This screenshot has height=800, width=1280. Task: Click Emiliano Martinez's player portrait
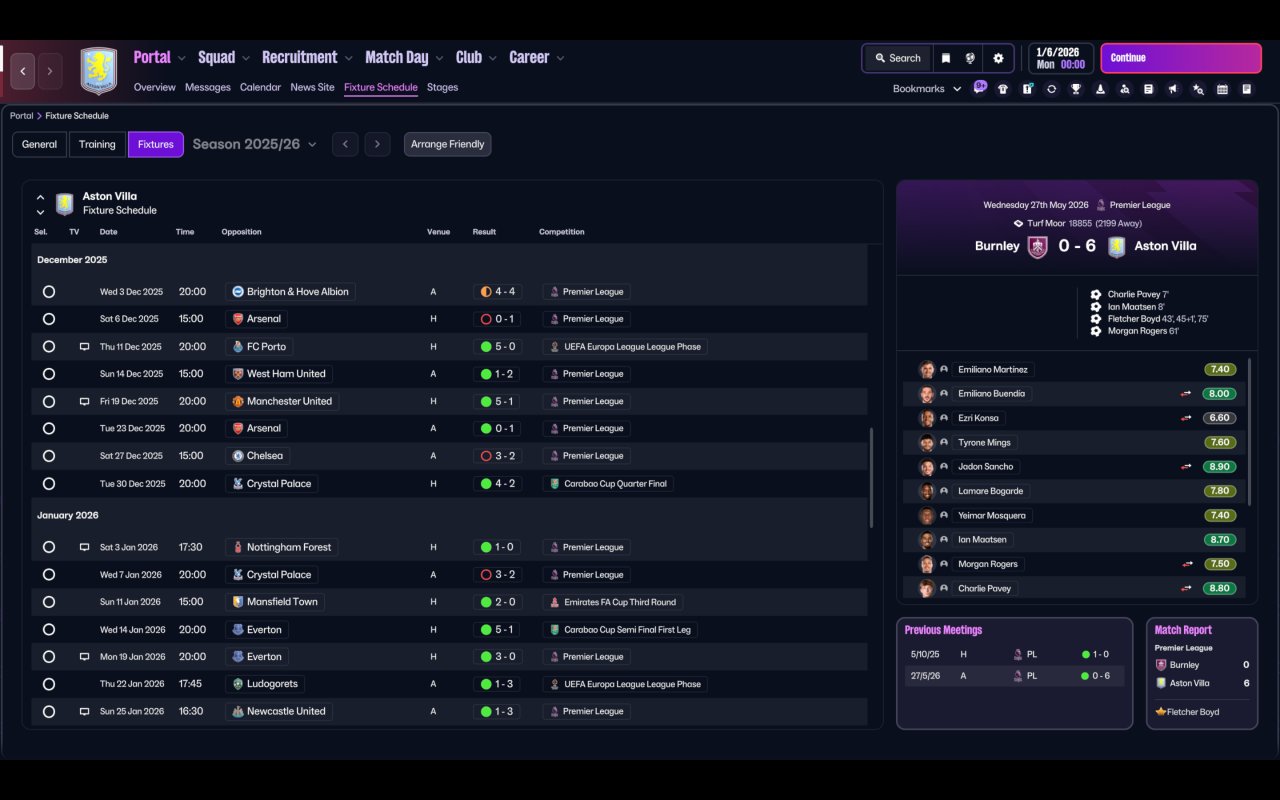(927, 369)
